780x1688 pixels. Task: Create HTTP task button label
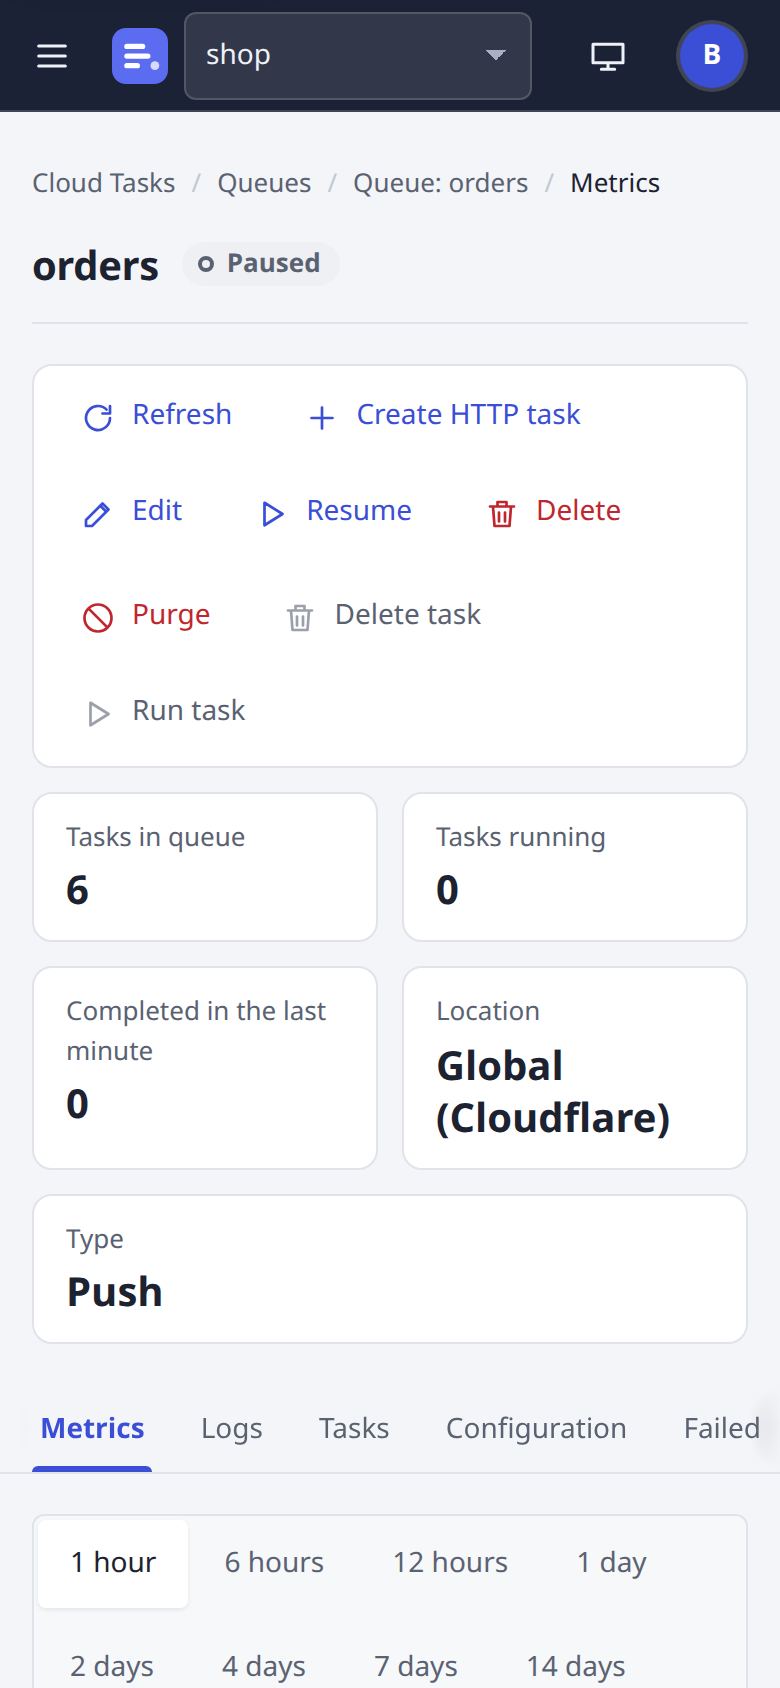pos(469,414)
